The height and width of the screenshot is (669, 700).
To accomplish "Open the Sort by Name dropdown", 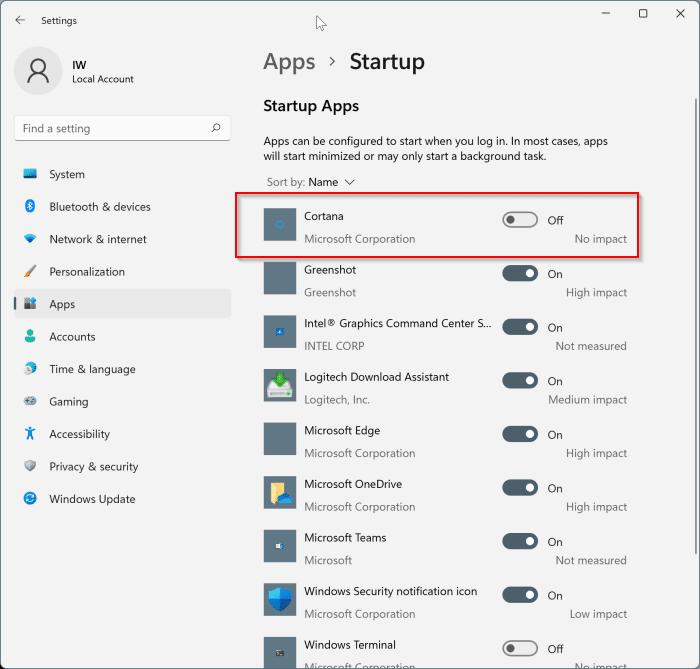I will 310,182.
